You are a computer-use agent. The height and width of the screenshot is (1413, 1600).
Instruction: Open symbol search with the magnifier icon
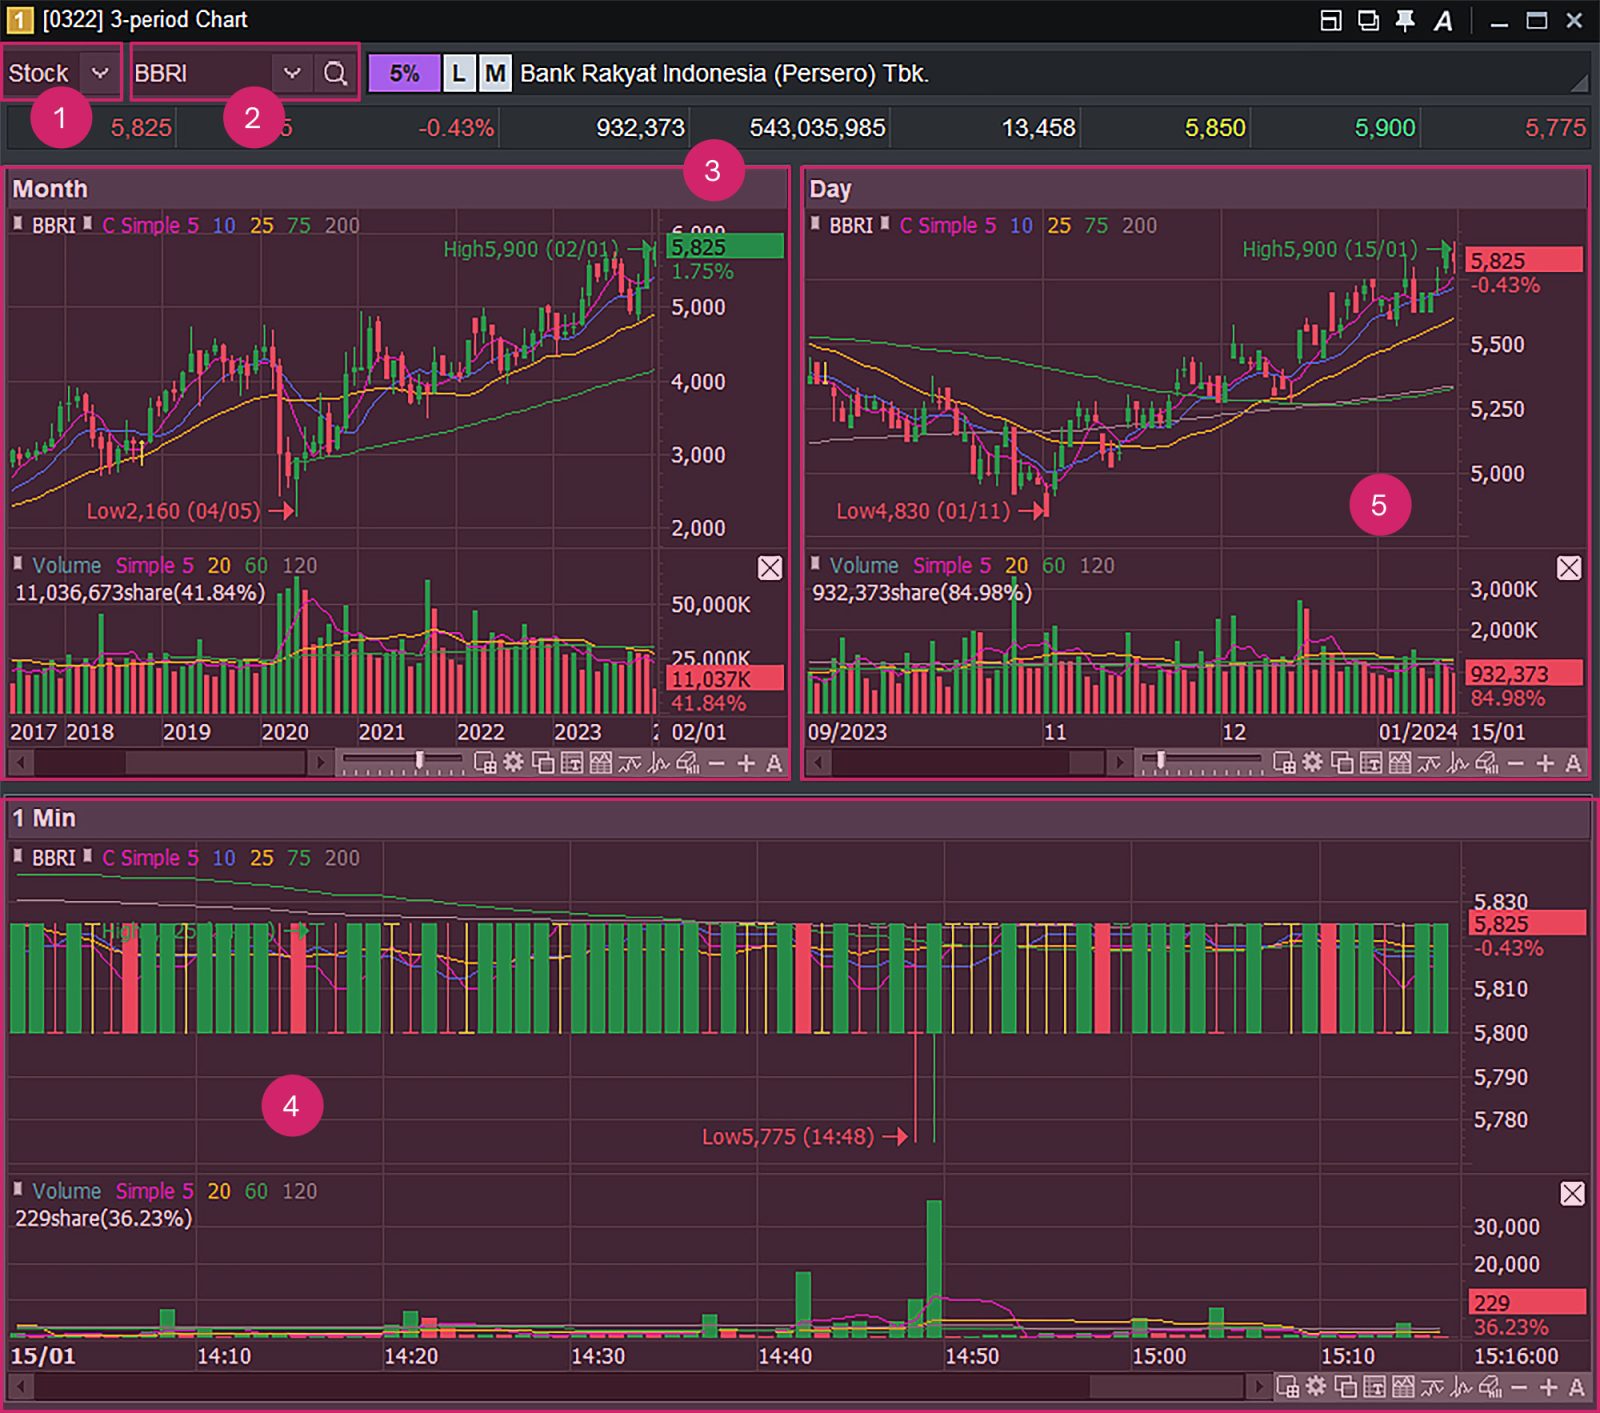coord(336,72)
